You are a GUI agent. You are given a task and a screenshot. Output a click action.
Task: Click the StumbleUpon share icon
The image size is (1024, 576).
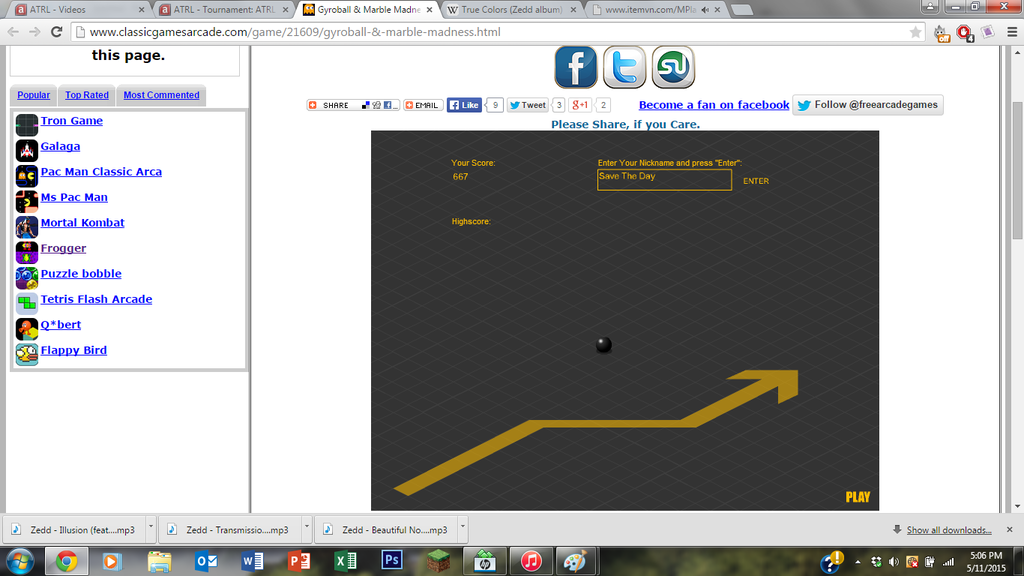673,67
